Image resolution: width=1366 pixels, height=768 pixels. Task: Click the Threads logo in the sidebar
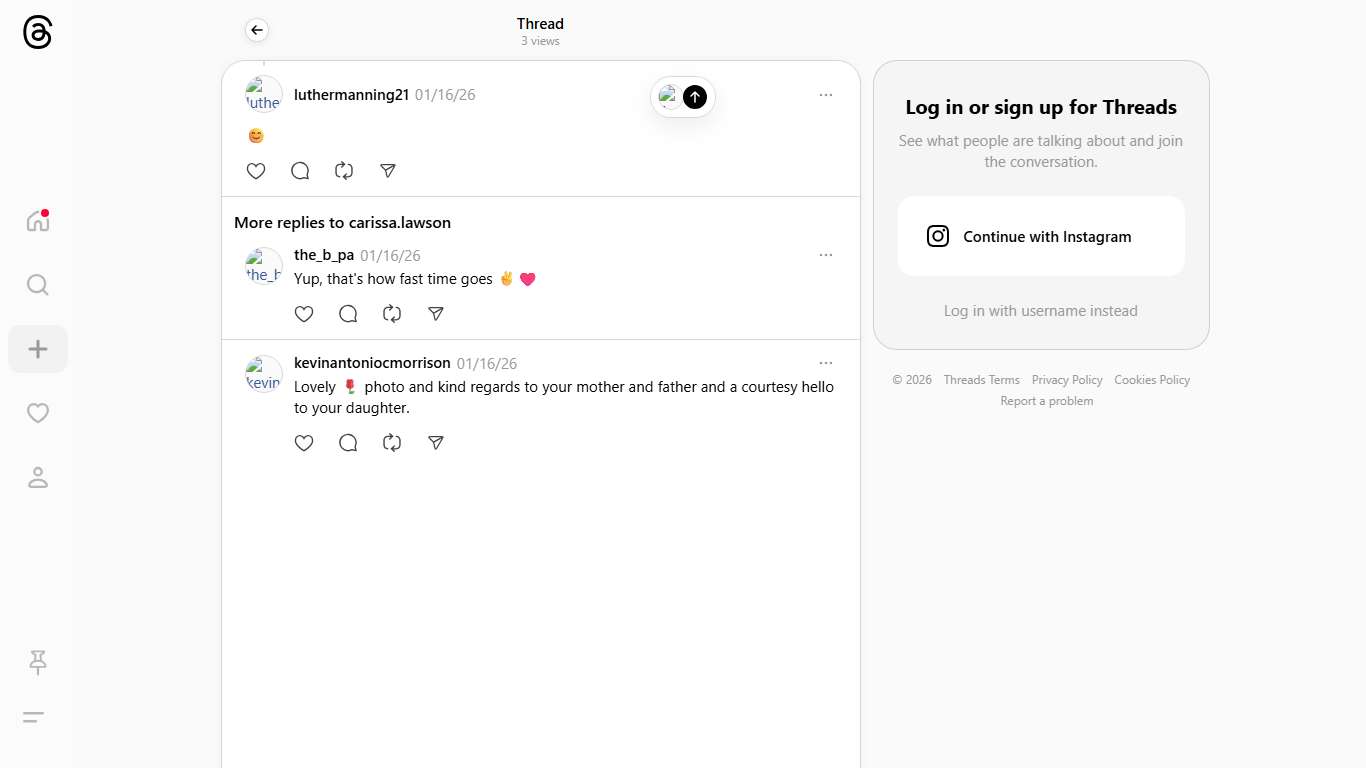click(37, 32)
